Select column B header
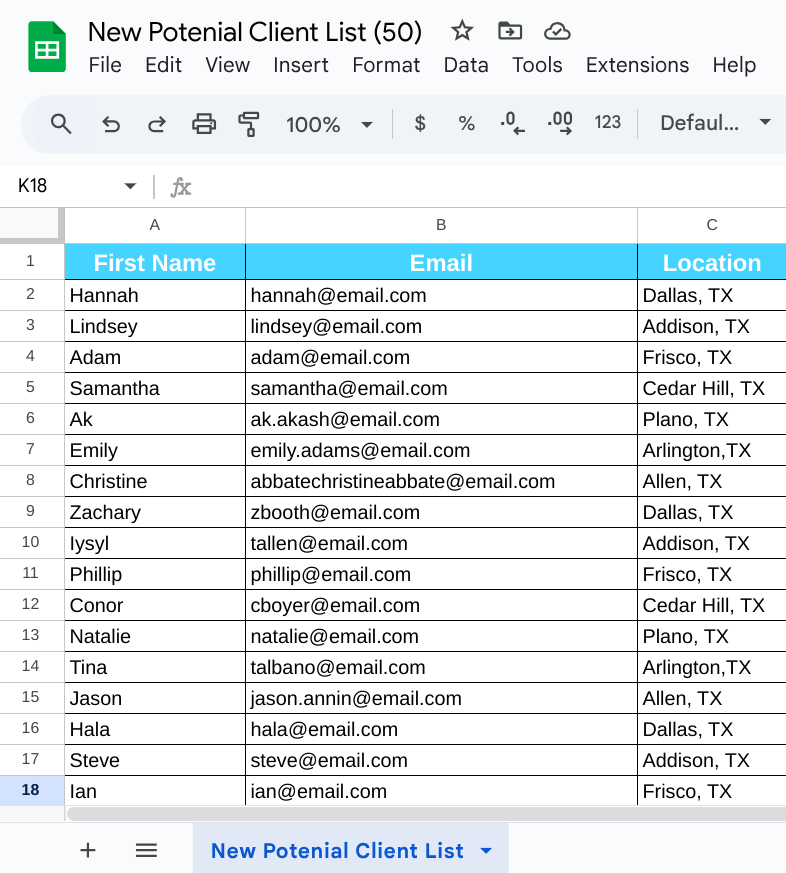This screenshot has height=873, width=786. [x=441, y=225]
